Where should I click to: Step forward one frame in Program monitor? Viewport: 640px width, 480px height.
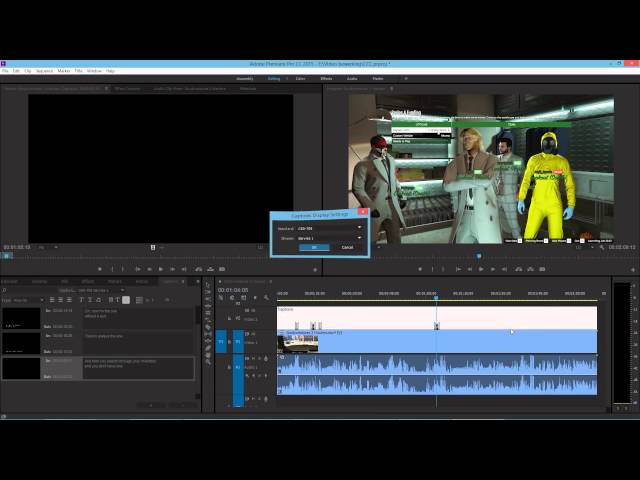tap(493, 269)
